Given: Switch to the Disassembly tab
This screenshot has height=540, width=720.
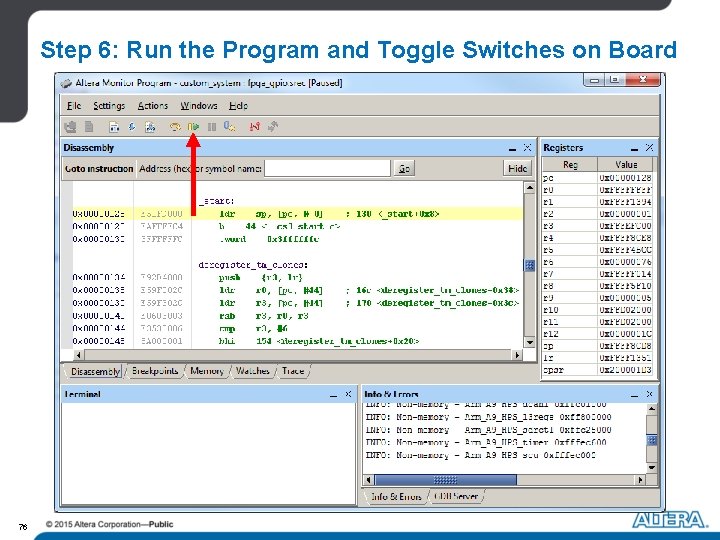Looking at the screenshot, I should (x=95, y=371).
